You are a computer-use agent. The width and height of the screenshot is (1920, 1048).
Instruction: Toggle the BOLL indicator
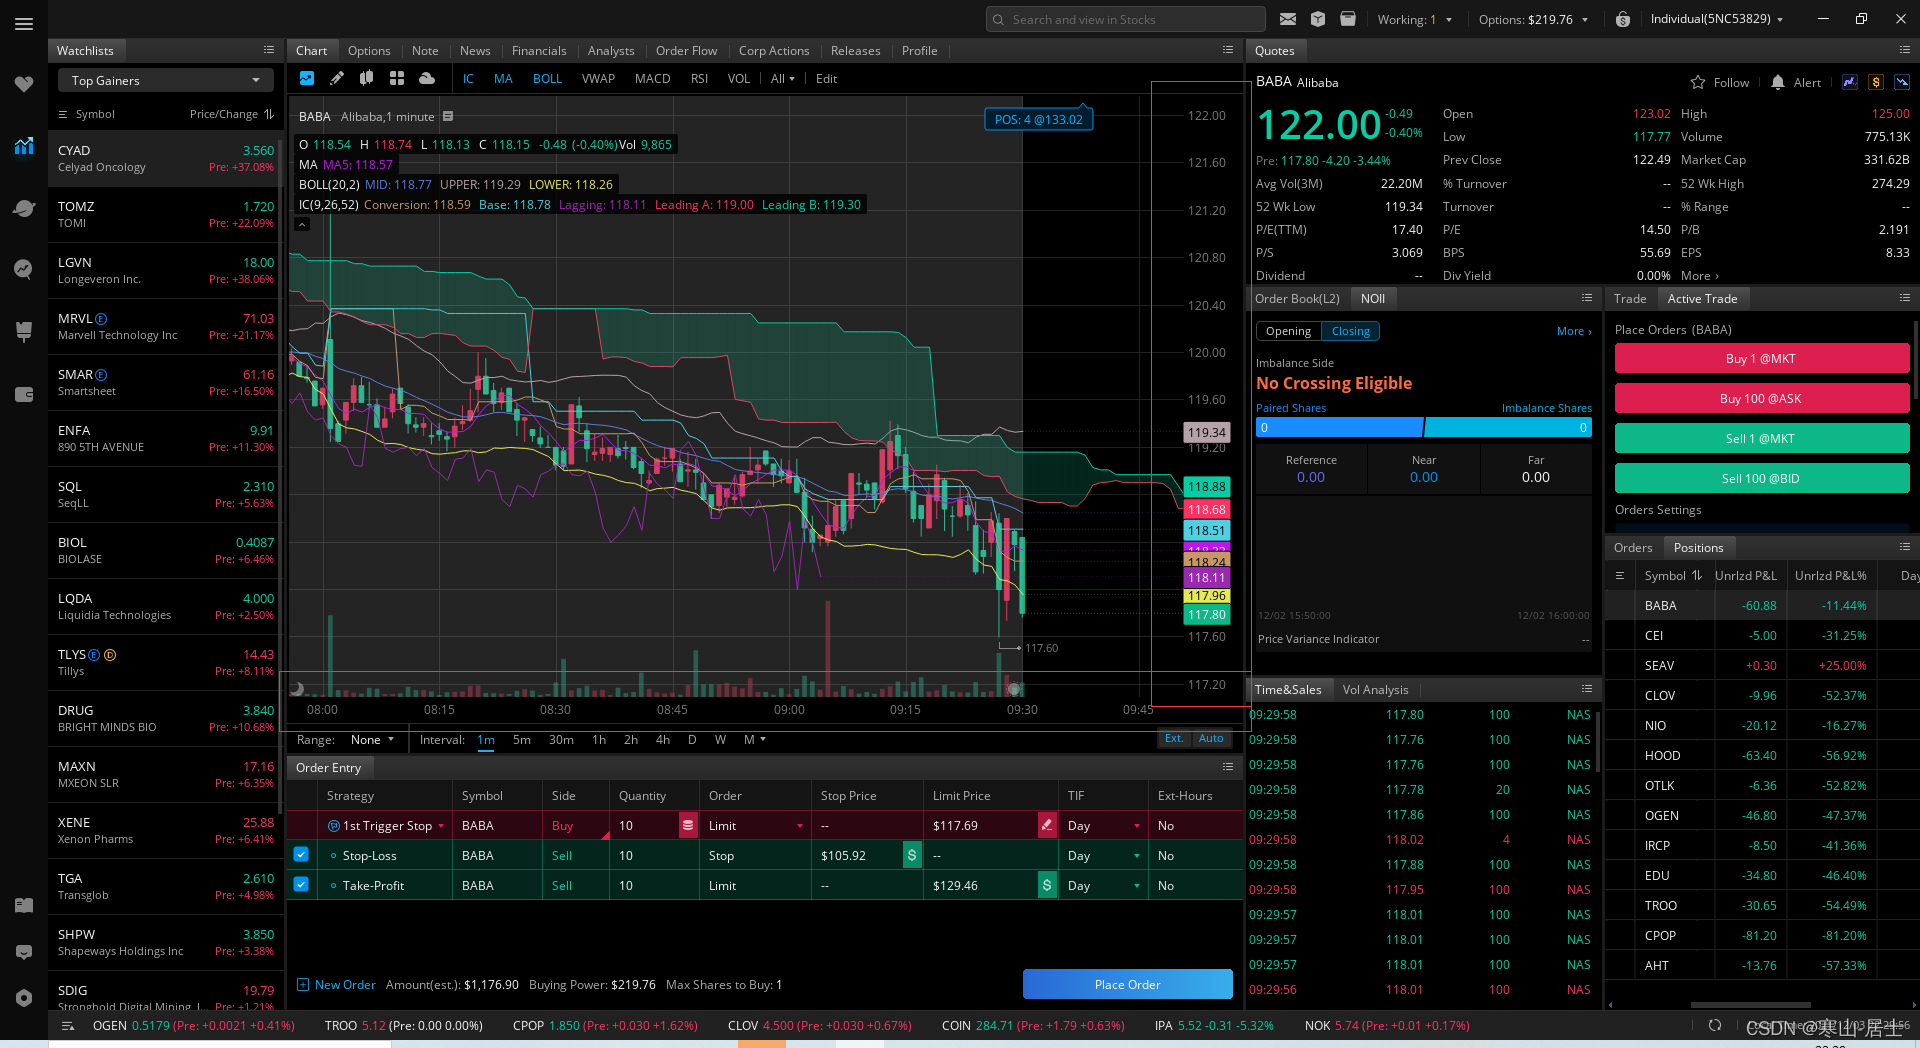(x=547, y=78)
